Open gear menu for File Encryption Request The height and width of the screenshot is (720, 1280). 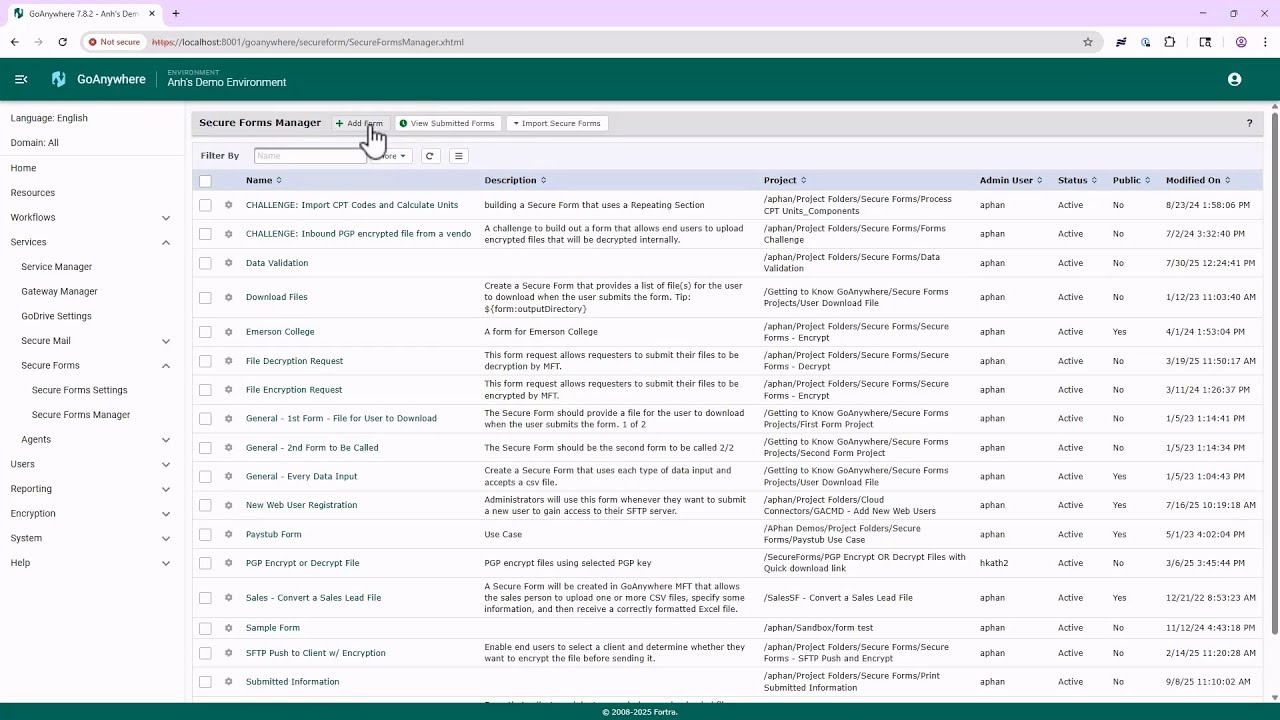228,390
